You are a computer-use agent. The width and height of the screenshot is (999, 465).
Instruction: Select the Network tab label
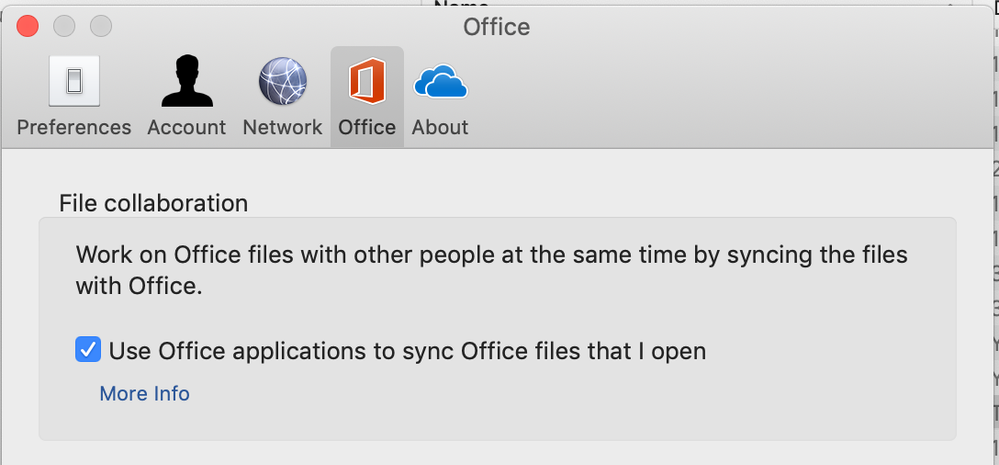(282, 128)
